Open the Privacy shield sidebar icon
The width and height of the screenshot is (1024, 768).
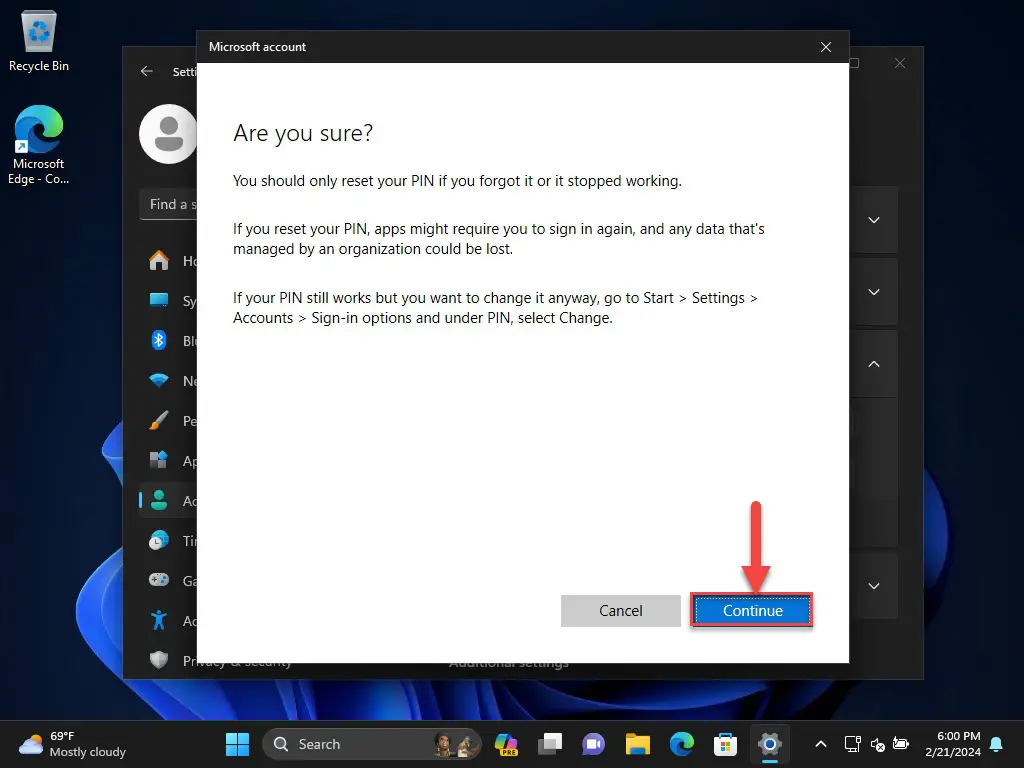tap(159, 660)
